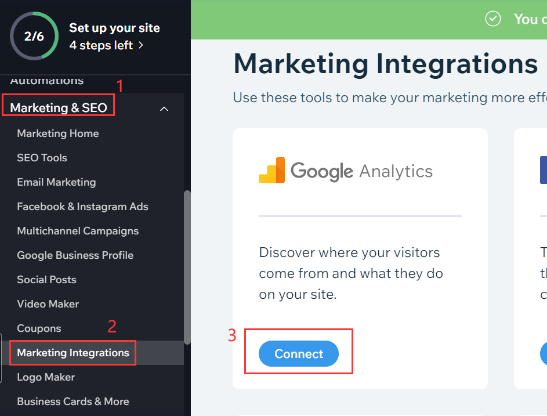This screenshot has height=416, width=547.
Task: Click the Google Analytics bar chart logo
Action: click(272, 170)
